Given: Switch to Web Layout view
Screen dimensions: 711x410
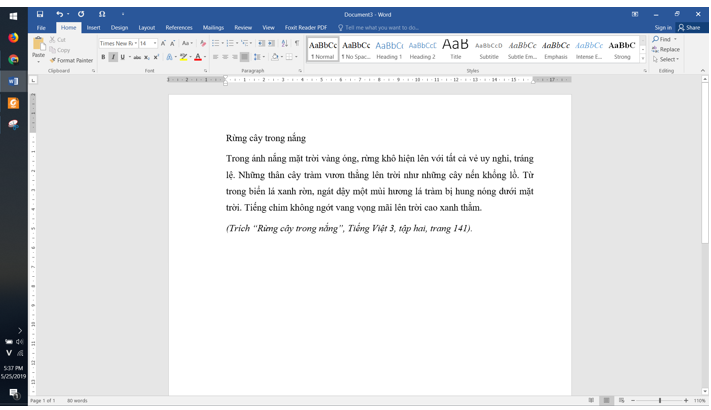Looking at the screenshot, I should pyautogui.click(x=622, y=400).
